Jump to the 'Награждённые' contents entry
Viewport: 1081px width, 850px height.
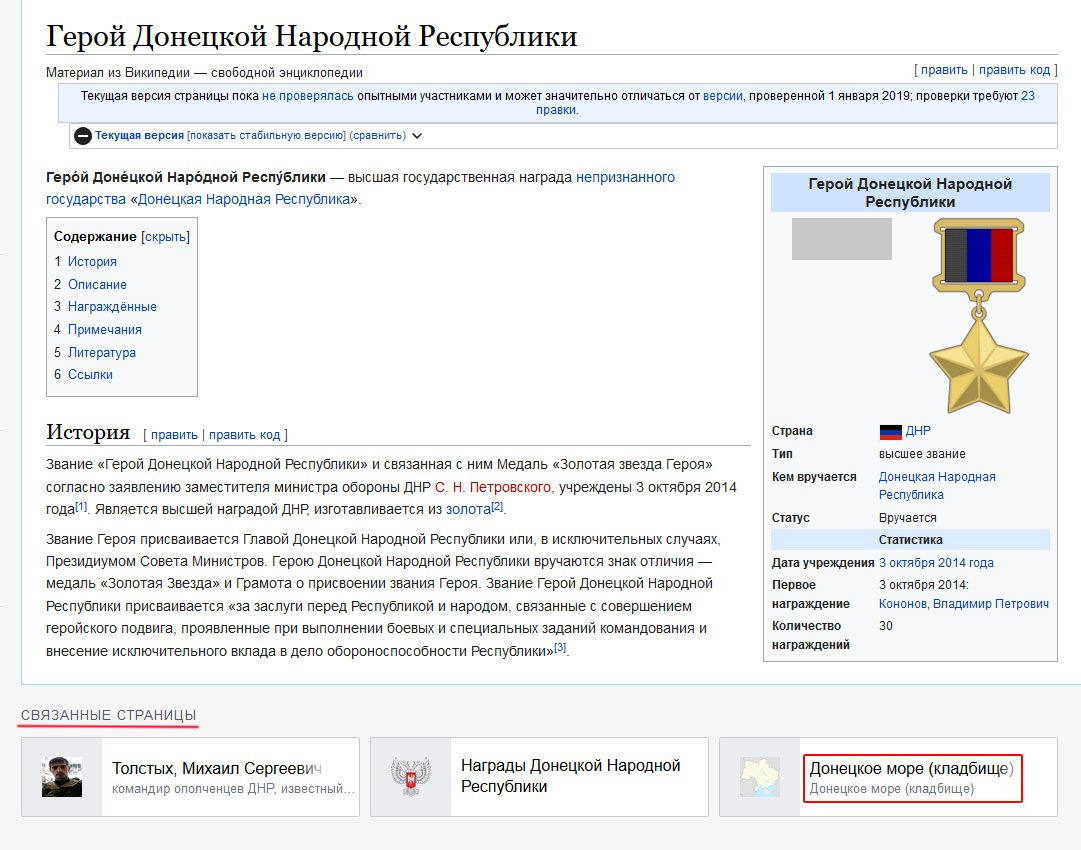point(112,307)
